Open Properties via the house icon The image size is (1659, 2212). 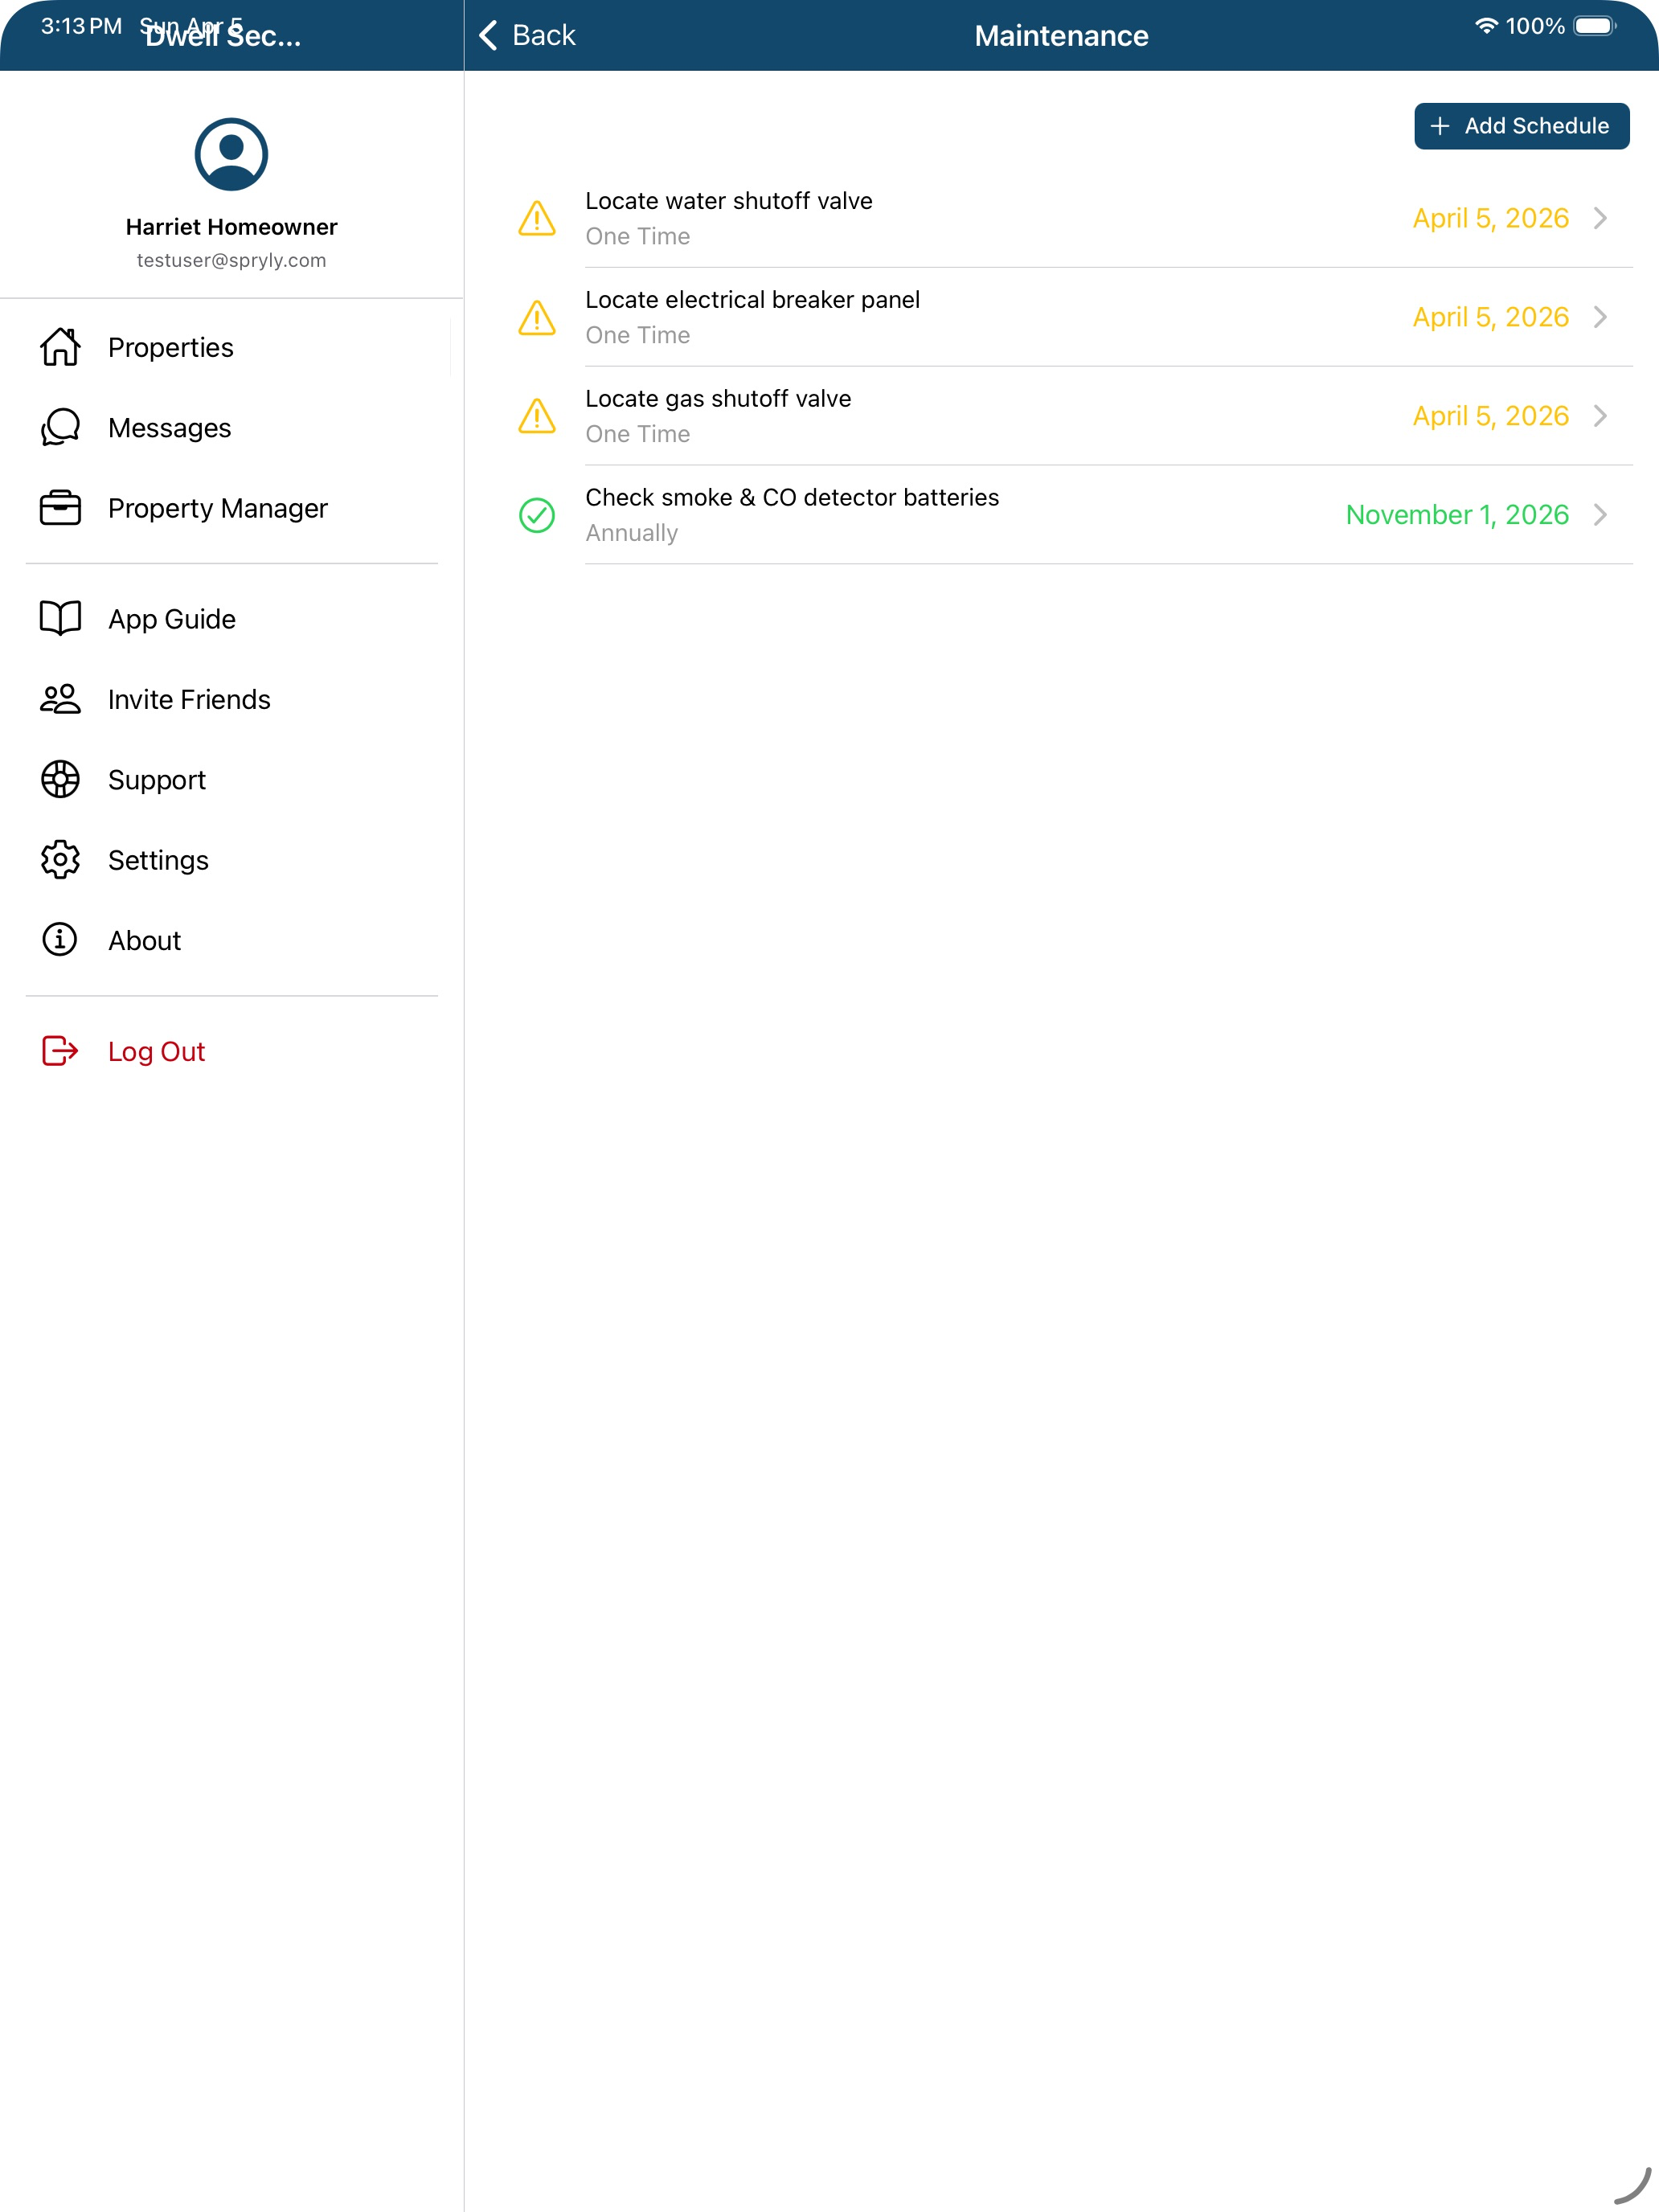click(x=60, y=347)
